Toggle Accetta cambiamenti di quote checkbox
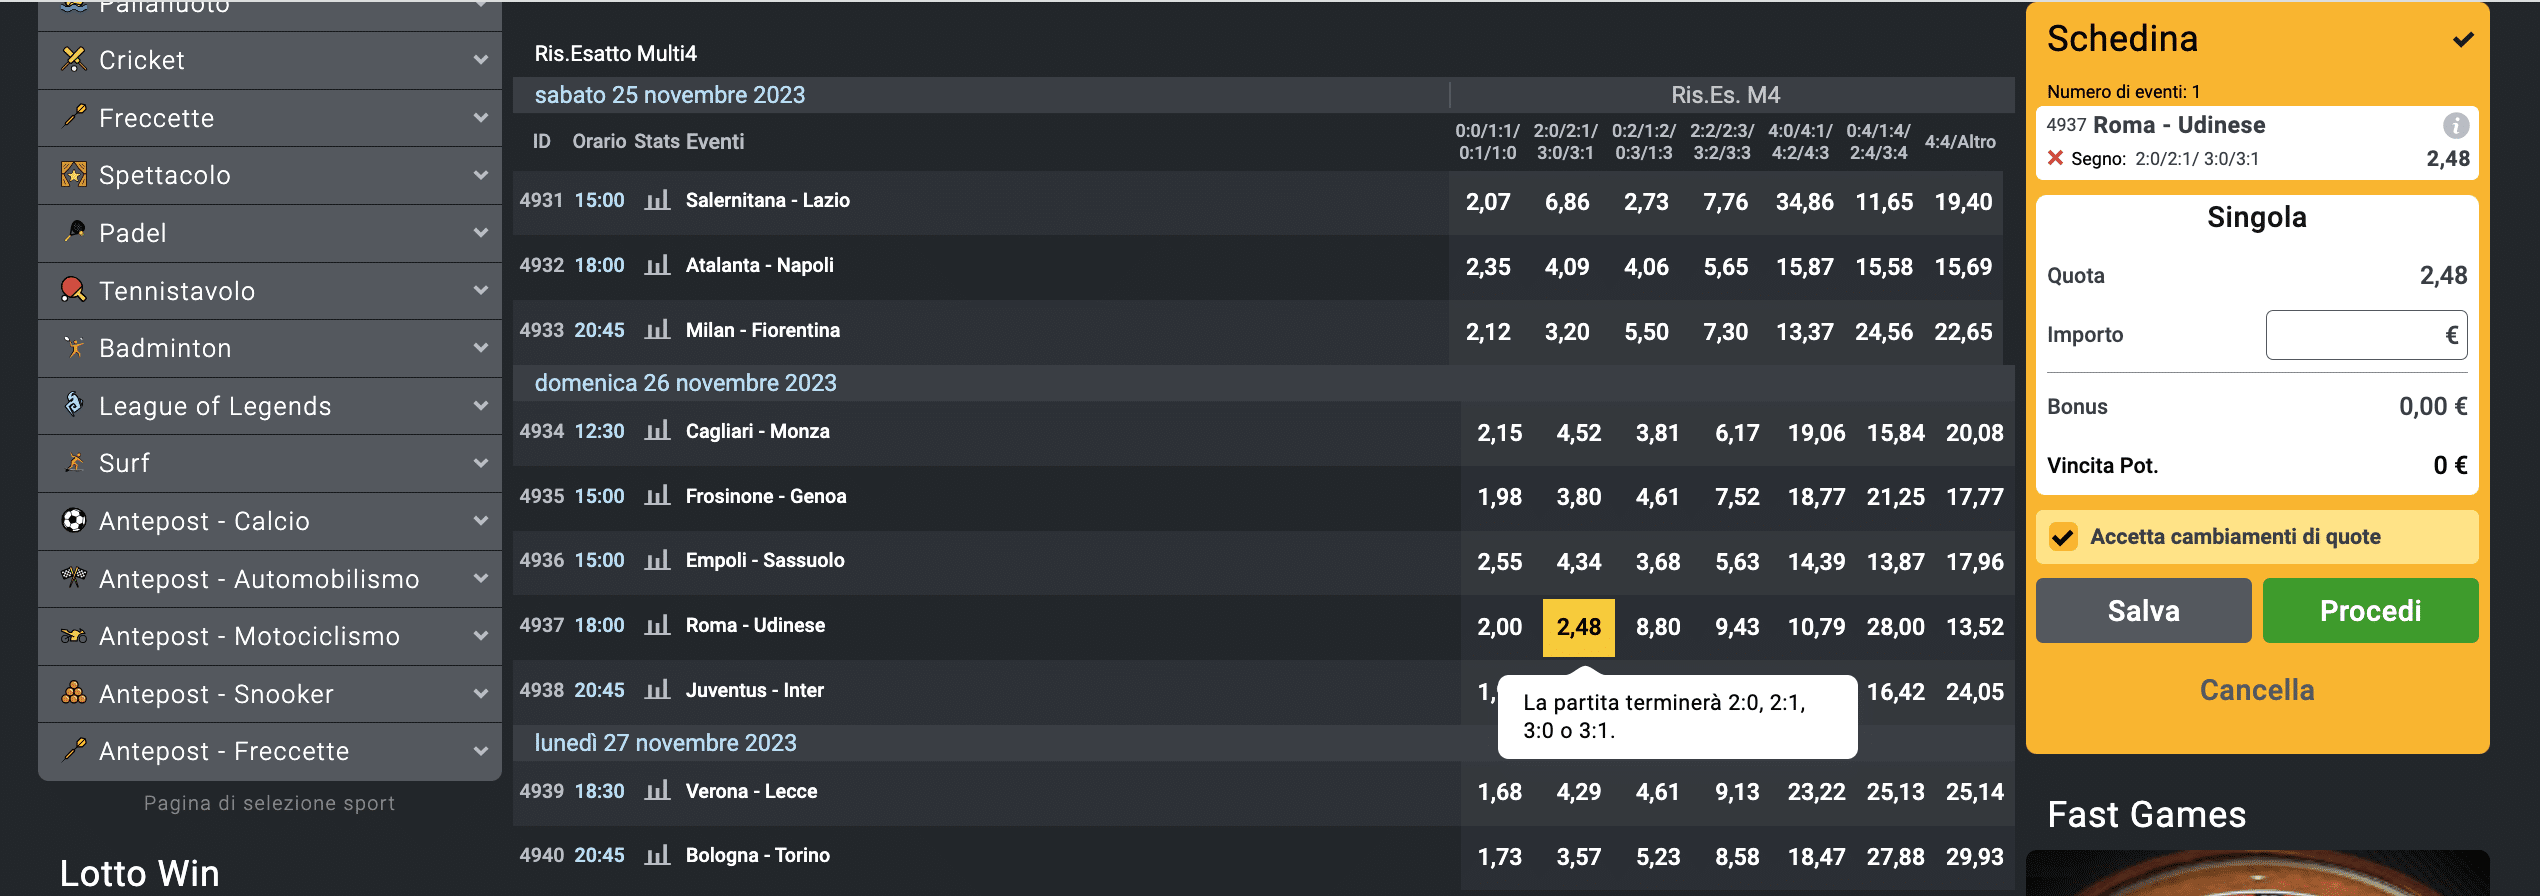 [2062, 537]
